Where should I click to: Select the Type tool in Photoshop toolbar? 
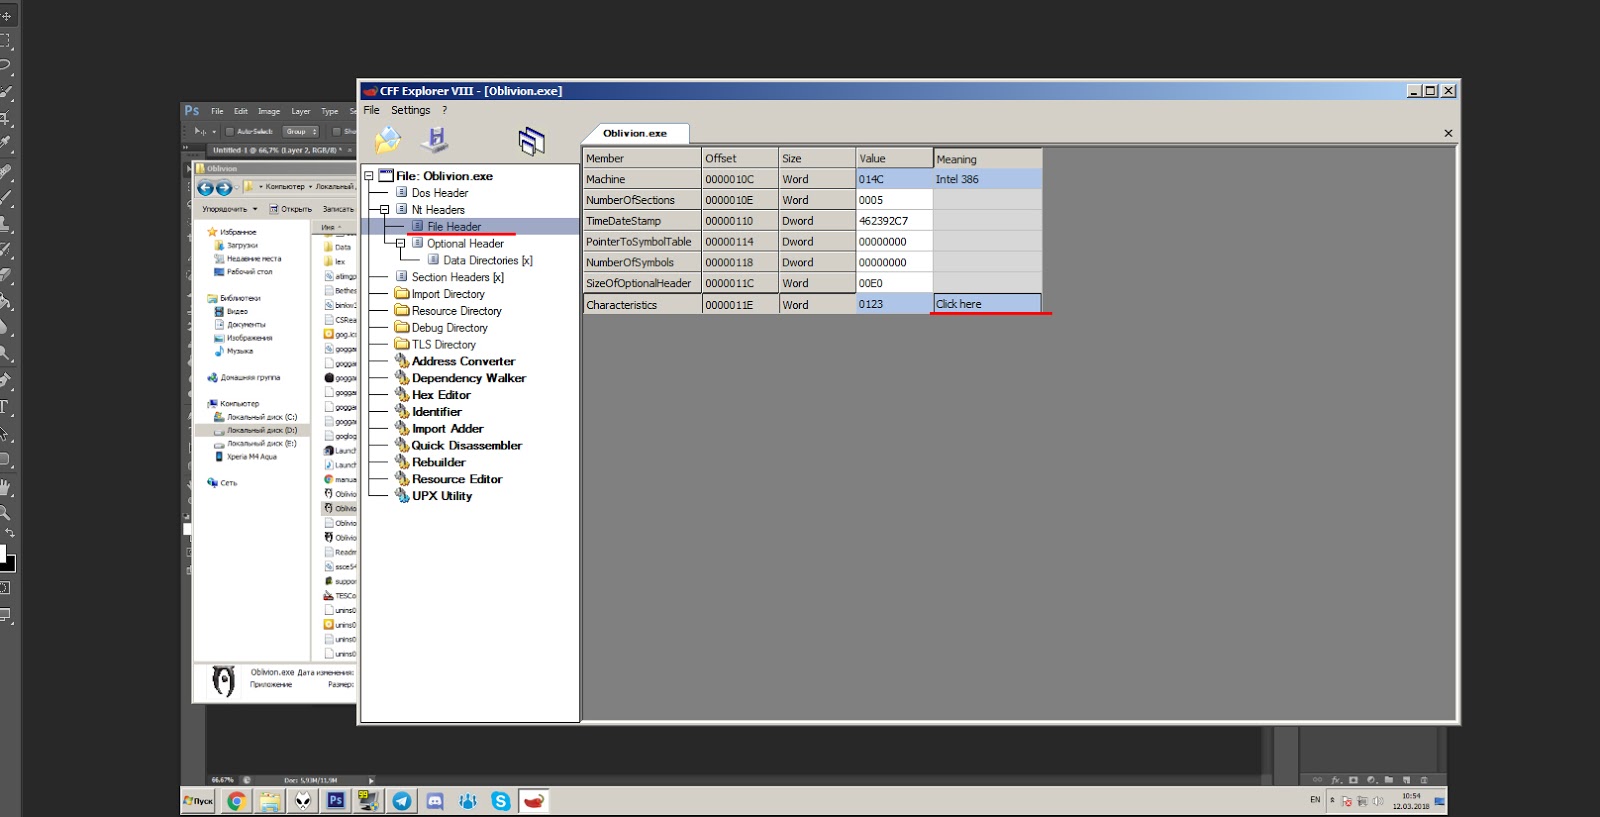(x=5, y=407)
